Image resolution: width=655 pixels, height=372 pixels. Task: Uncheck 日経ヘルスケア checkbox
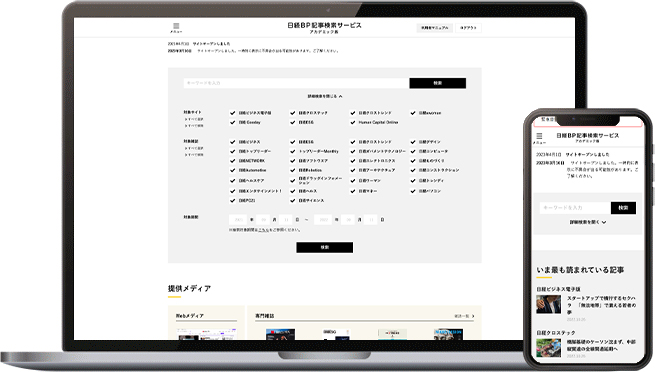click(233, 181)
